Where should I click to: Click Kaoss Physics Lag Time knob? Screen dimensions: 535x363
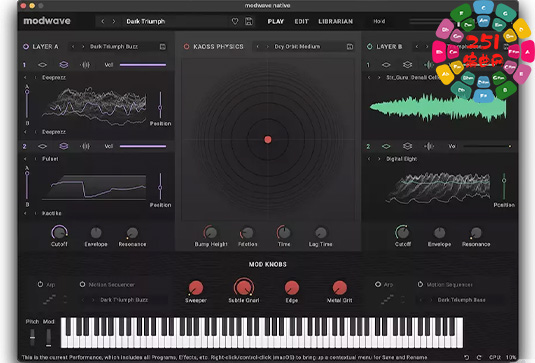pyautogui.click(x=320, y=233)
